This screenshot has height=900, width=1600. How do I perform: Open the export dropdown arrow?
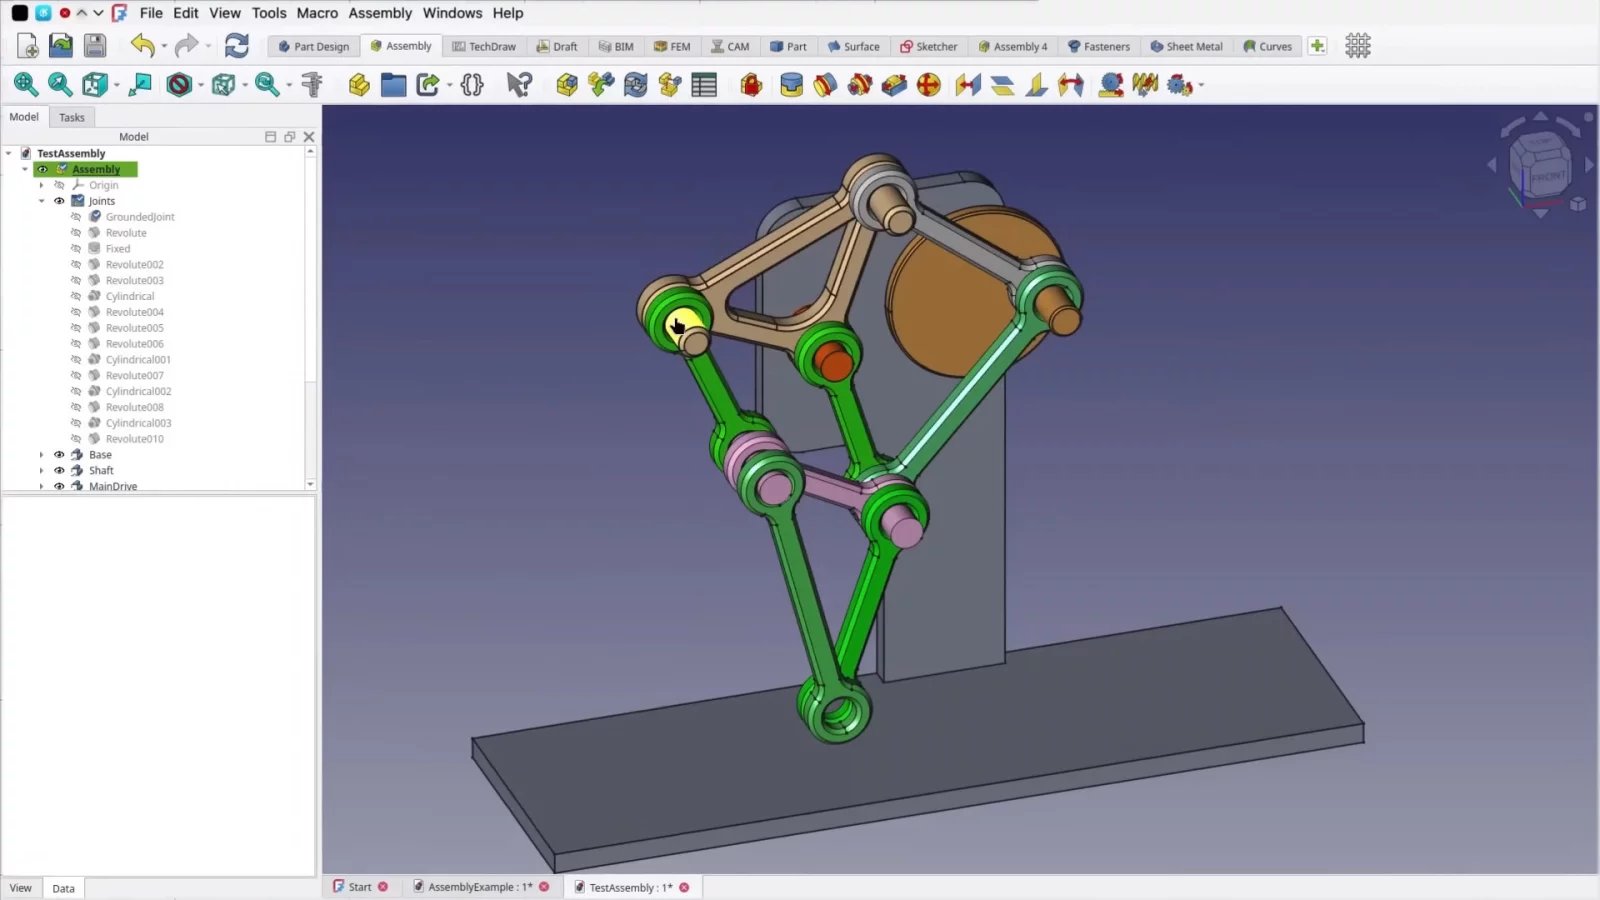(x=449, y=85)
